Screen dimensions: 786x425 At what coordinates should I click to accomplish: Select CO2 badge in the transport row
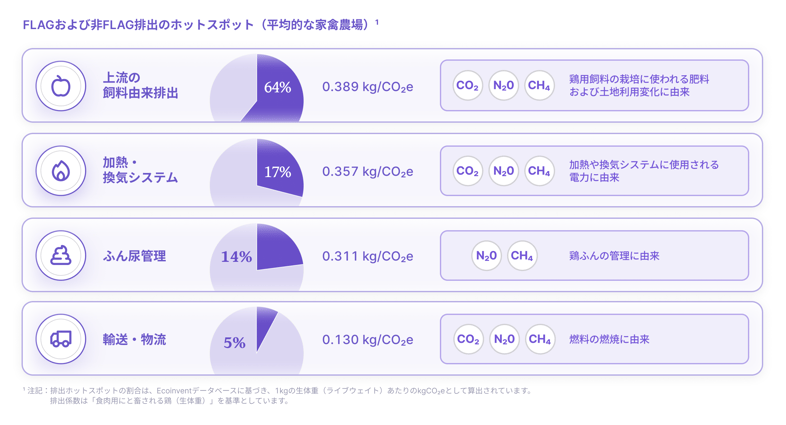click(x=467, y=340)
